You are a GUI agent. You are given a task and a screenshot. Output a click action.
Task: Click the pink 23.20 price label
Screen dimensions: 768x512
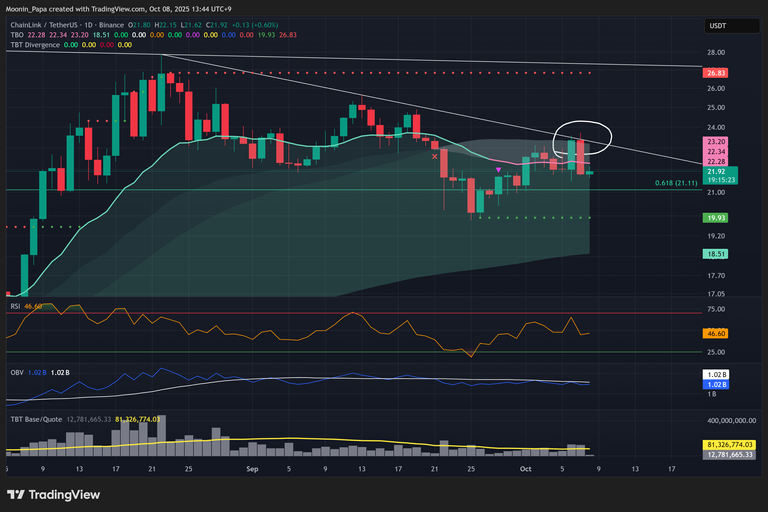[716, 141]
